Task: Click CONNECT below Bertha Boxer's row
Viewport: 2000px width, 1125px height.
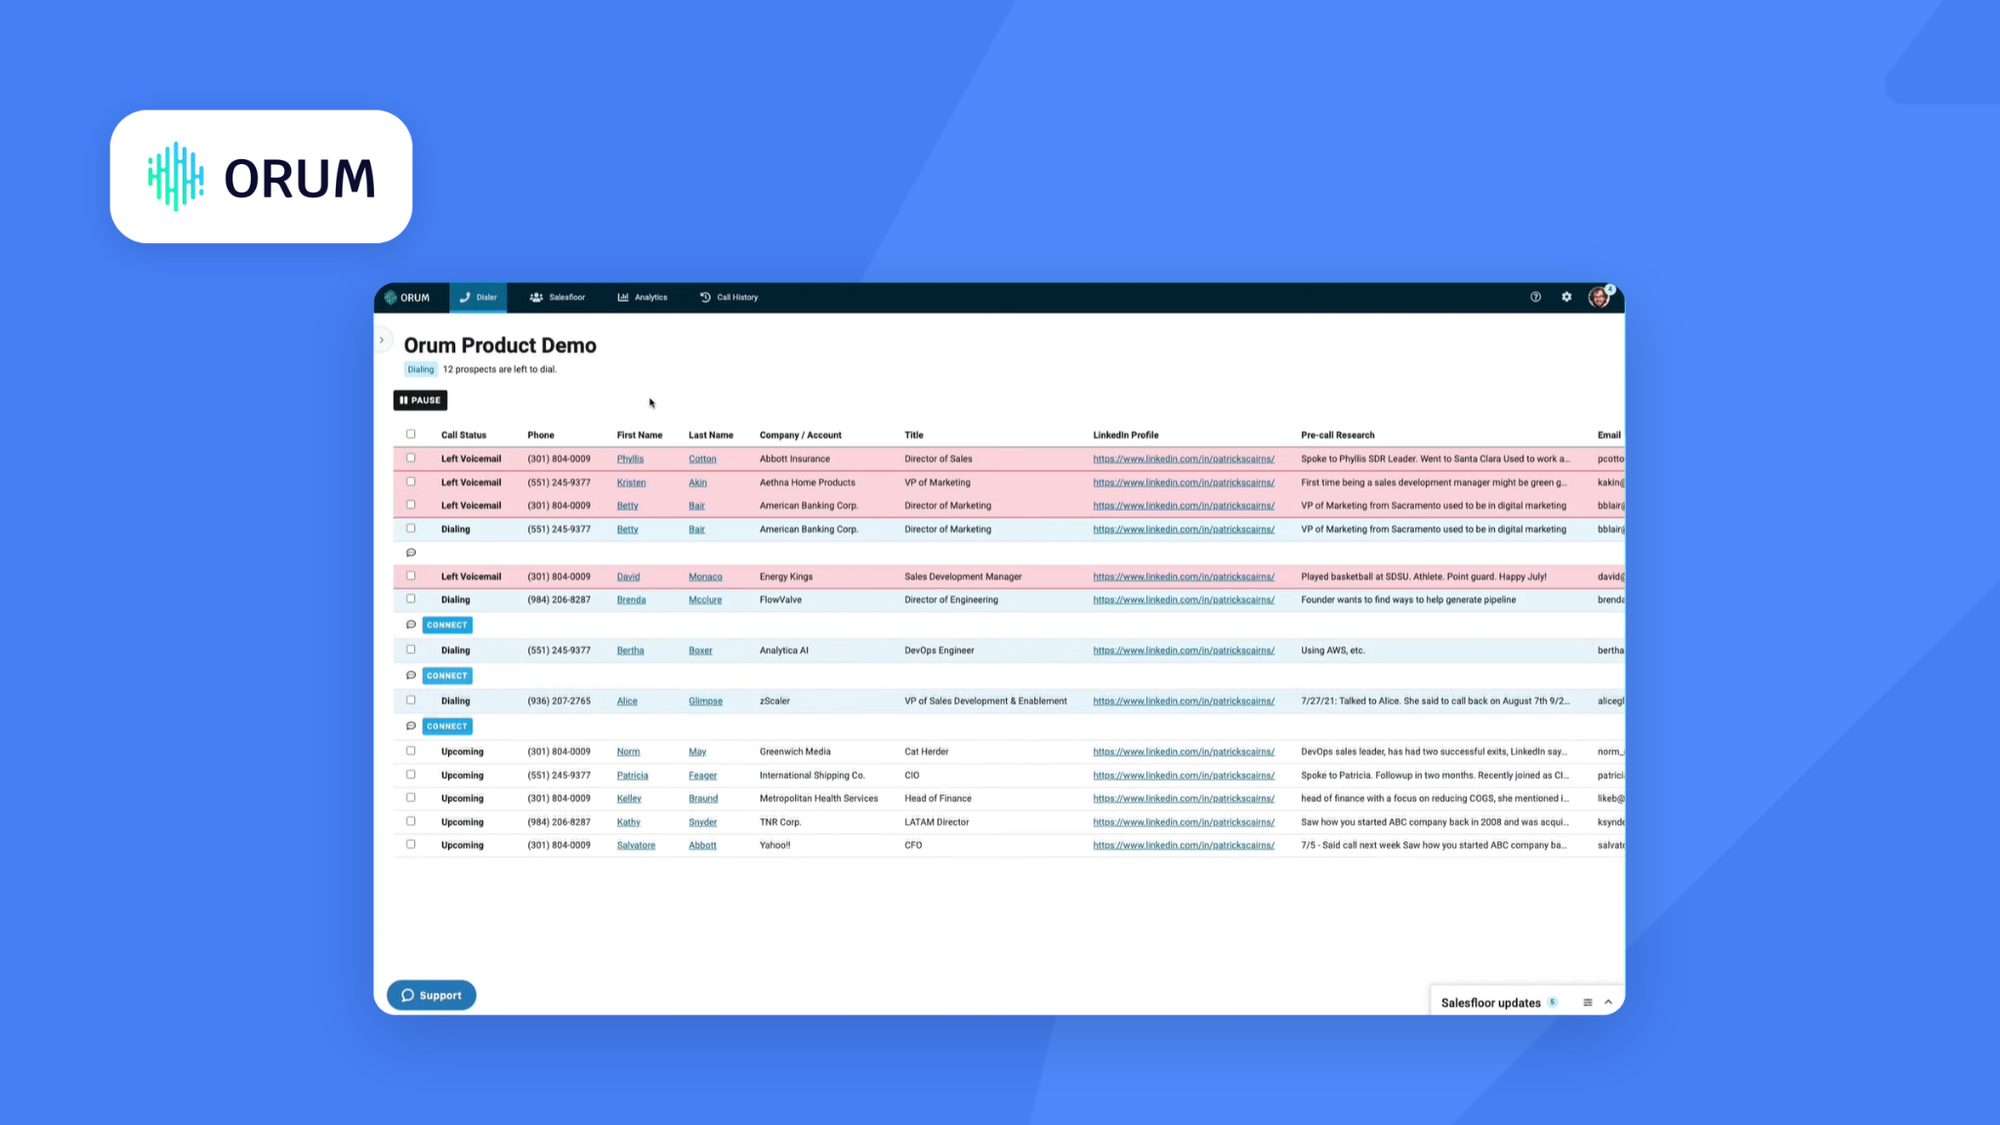Action: (447, 676)
